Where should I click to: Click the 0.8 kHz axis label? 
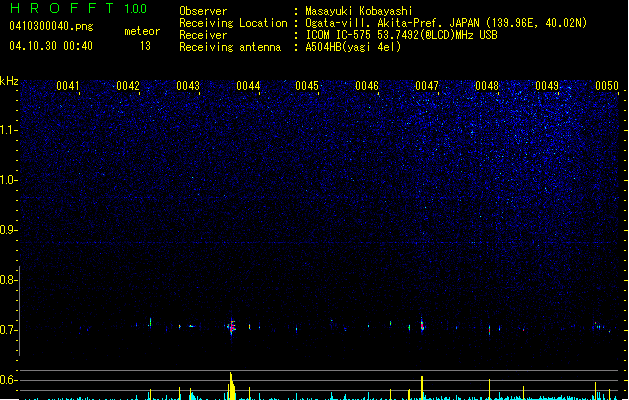[8, 280]
